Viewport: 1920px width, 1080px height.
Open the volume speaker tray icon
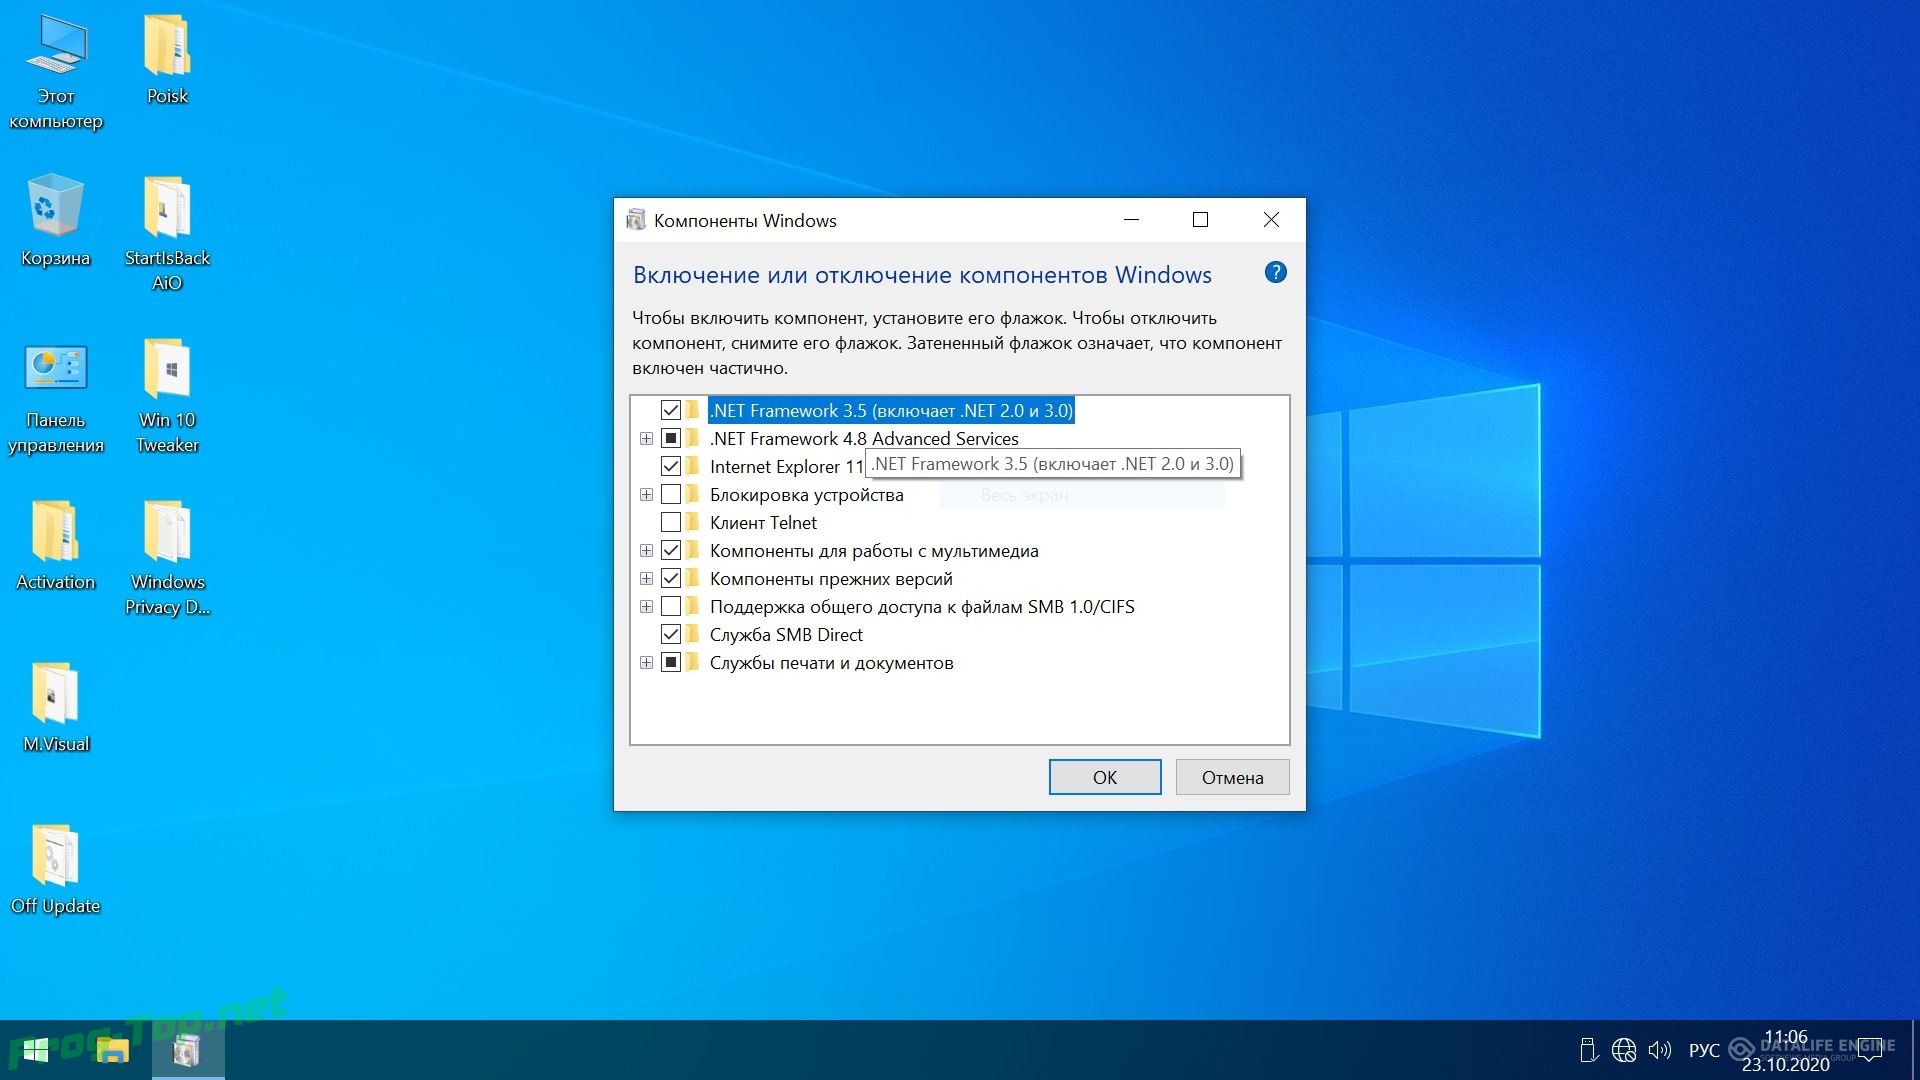pyautogui.click(x=1660, y=1050)
